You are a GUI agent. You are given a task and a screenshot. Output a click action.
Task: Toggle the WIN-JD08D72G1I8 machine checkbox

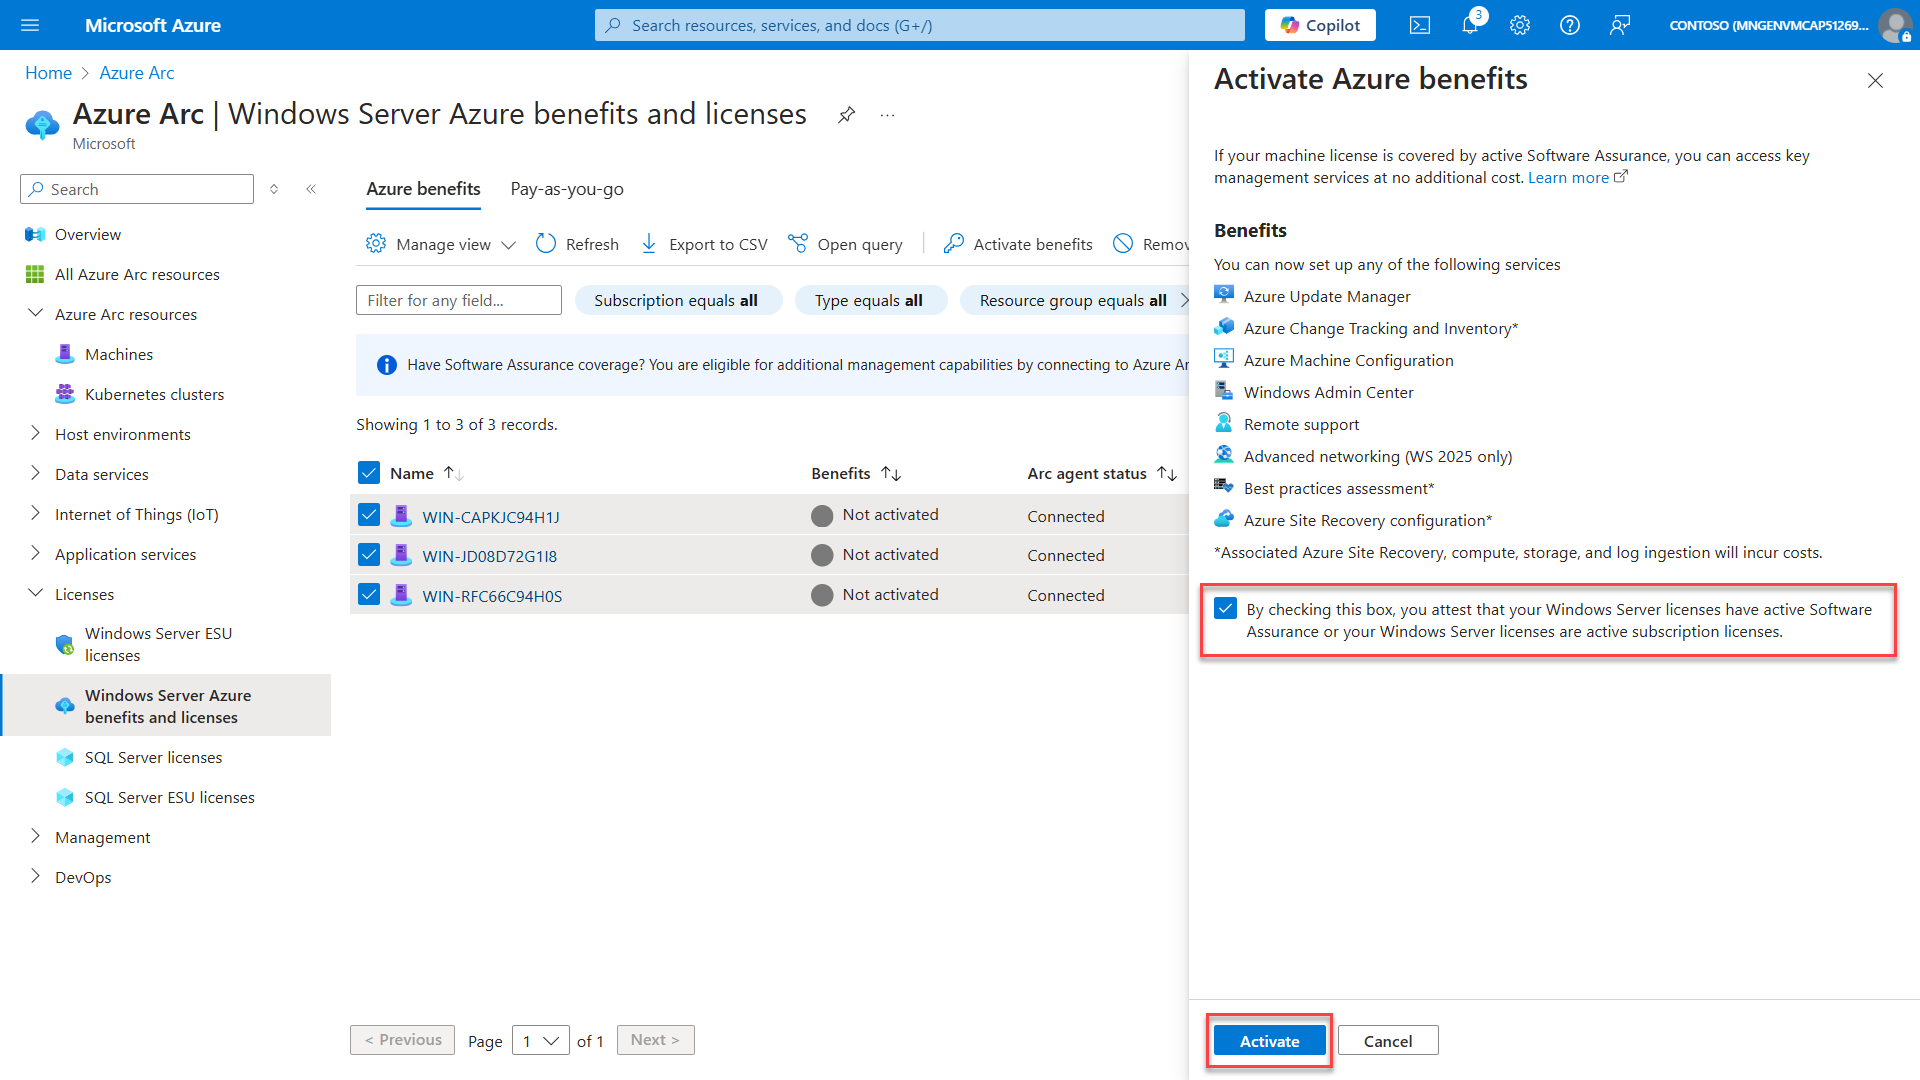click(x=369, y=555)
